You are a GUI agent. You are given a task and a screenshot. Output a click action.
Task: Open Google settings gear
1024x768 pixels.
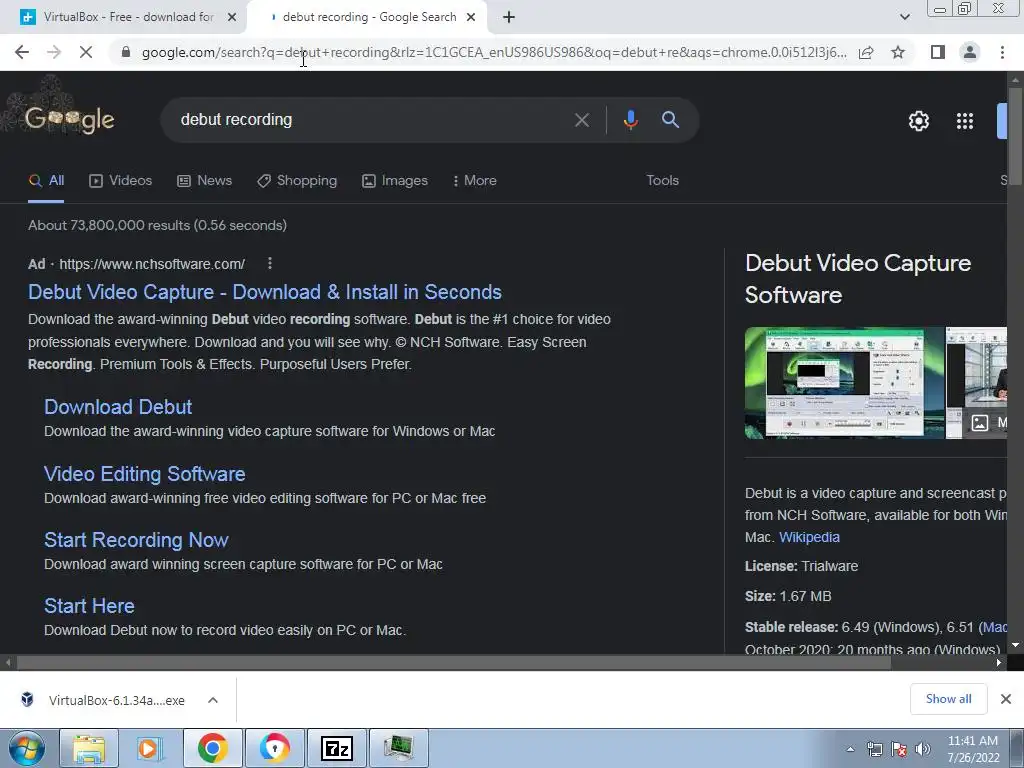click(919, 121)
